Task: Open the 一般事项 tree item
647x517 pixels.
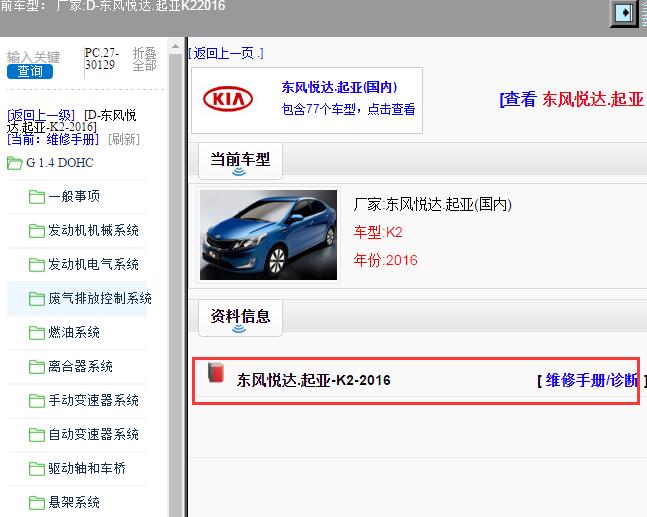Action: coord(74,196)
